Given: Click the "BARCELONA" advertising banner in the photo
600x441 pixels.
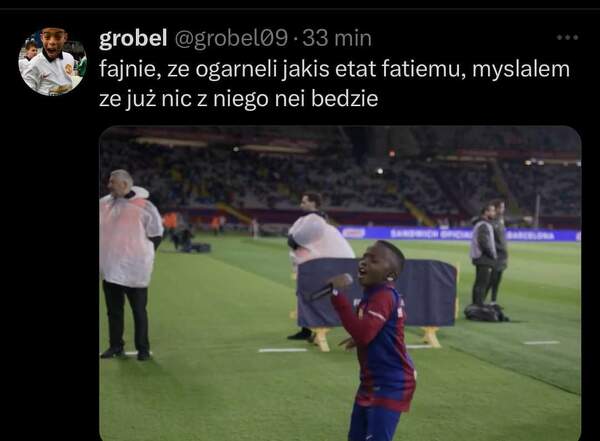Looking at the screenshot, I should (530, 235).
